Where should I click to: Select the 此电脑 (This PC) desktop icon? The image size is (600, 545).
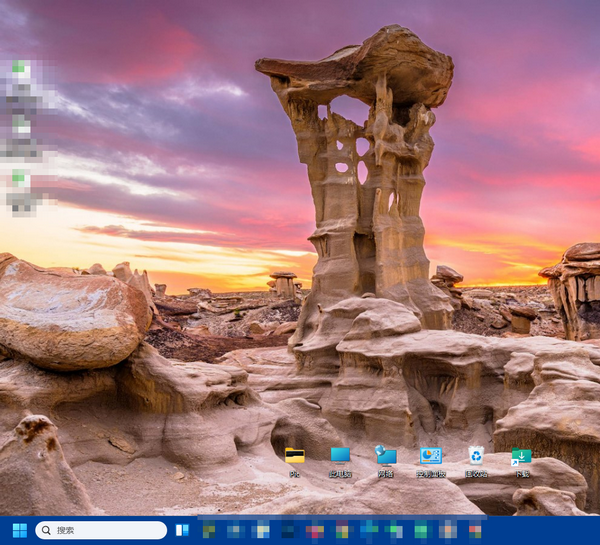click(340, 456)
